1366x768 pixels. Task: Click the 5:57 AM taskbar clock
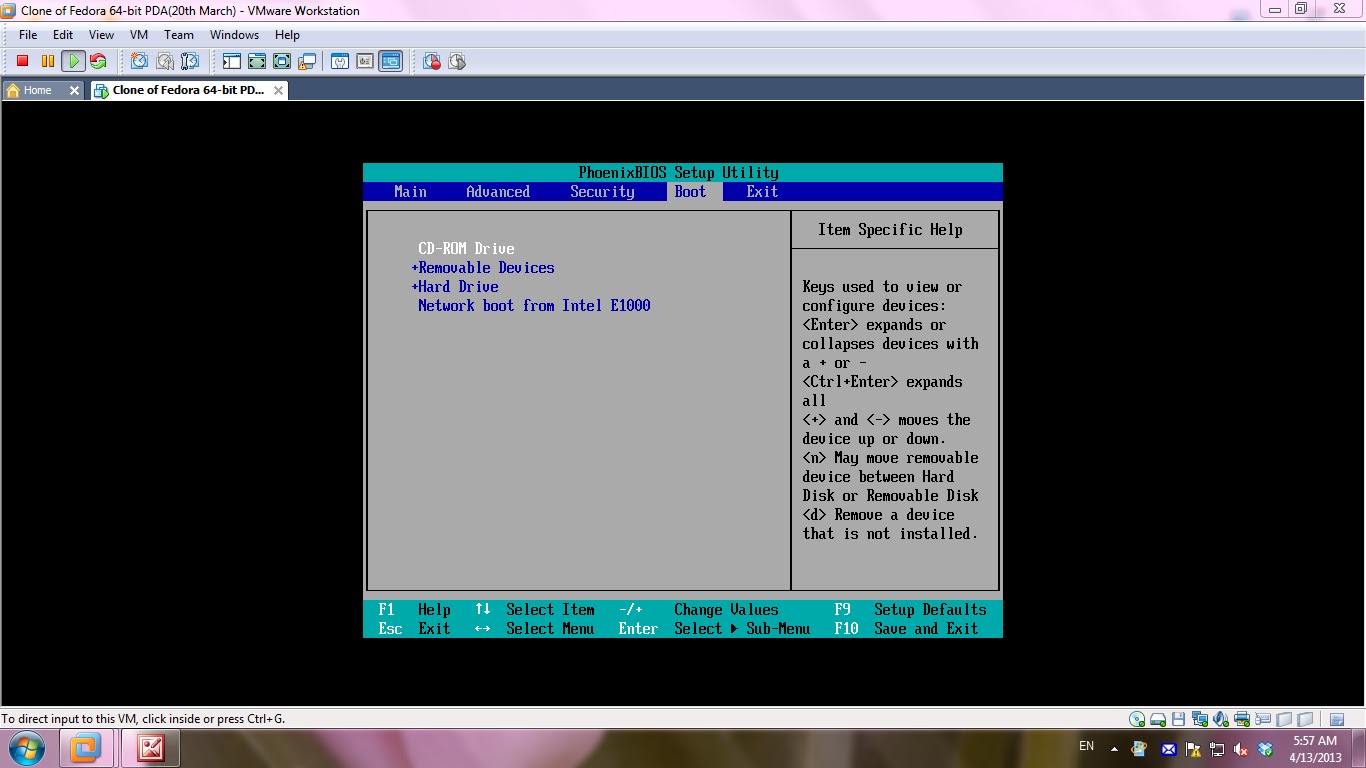(x=1315, y=749)
